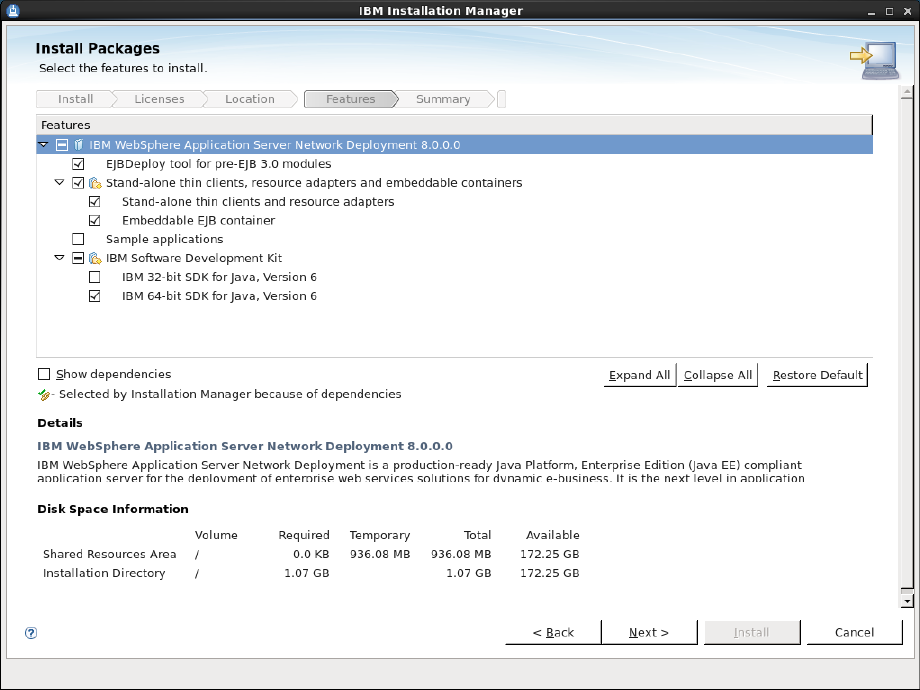Click the Restore Default button
920x690 pixels.
pyautogui.click(x=817, y=376)
